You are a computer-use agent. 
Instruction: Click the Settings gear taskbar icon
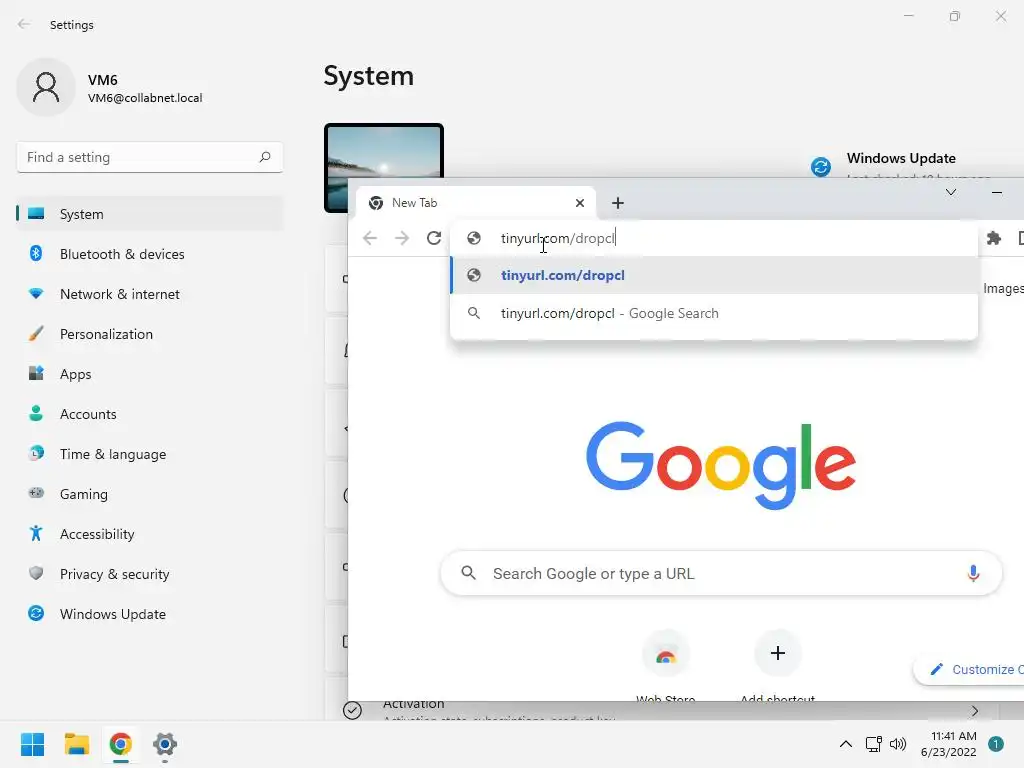coord(165,744)
